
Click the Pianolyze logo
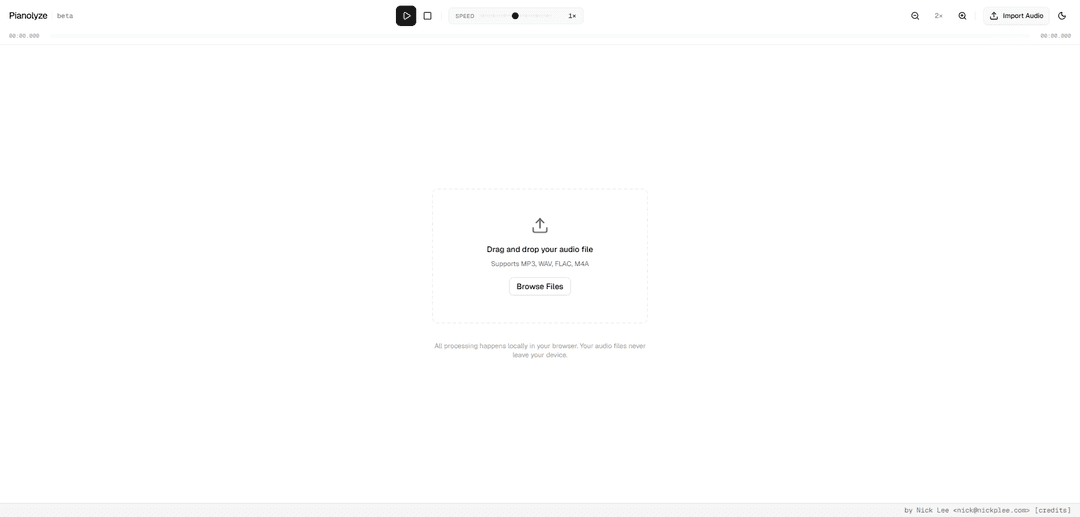[x=28, y=16]
